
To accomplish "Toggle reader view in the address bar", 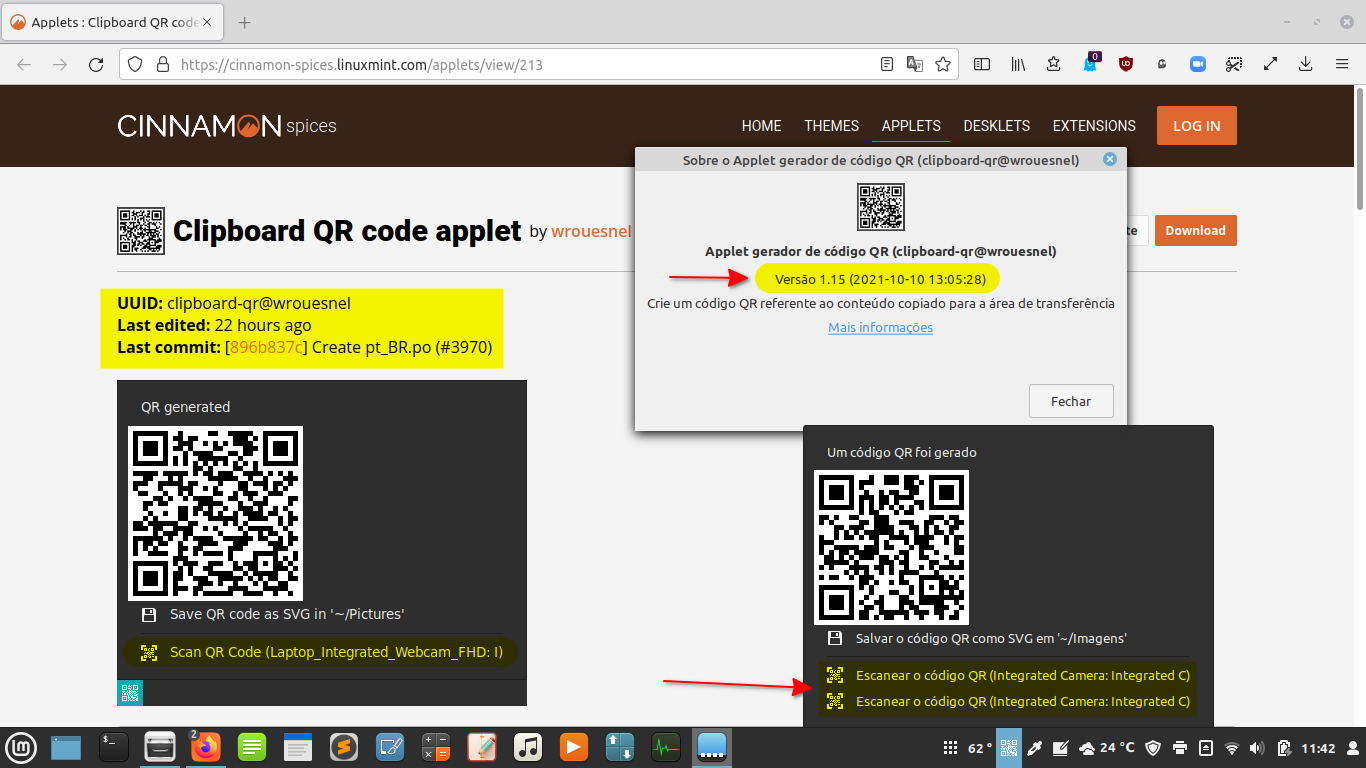I will pos(886,63).
